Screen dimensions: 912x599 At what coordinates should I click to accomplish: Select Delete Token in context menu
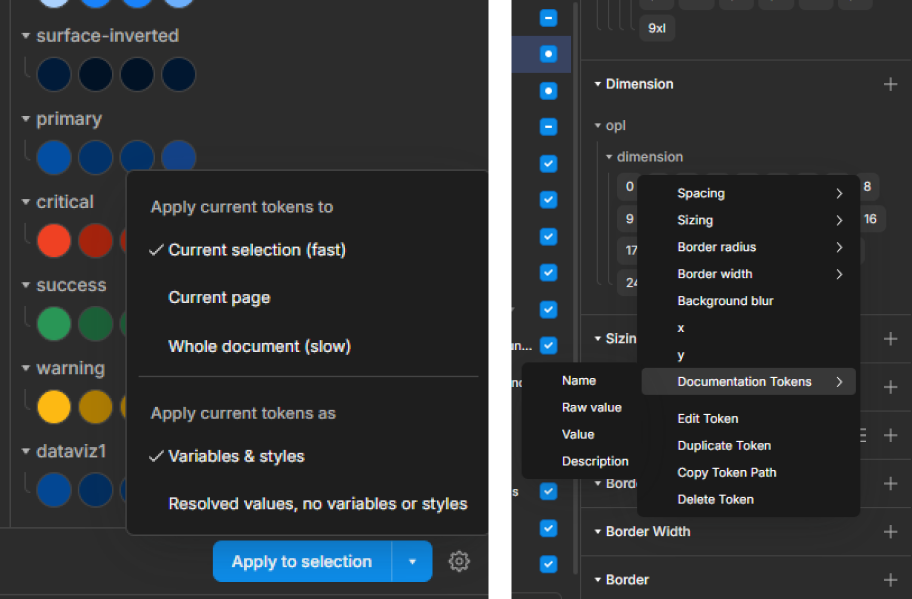coord(715,499)
